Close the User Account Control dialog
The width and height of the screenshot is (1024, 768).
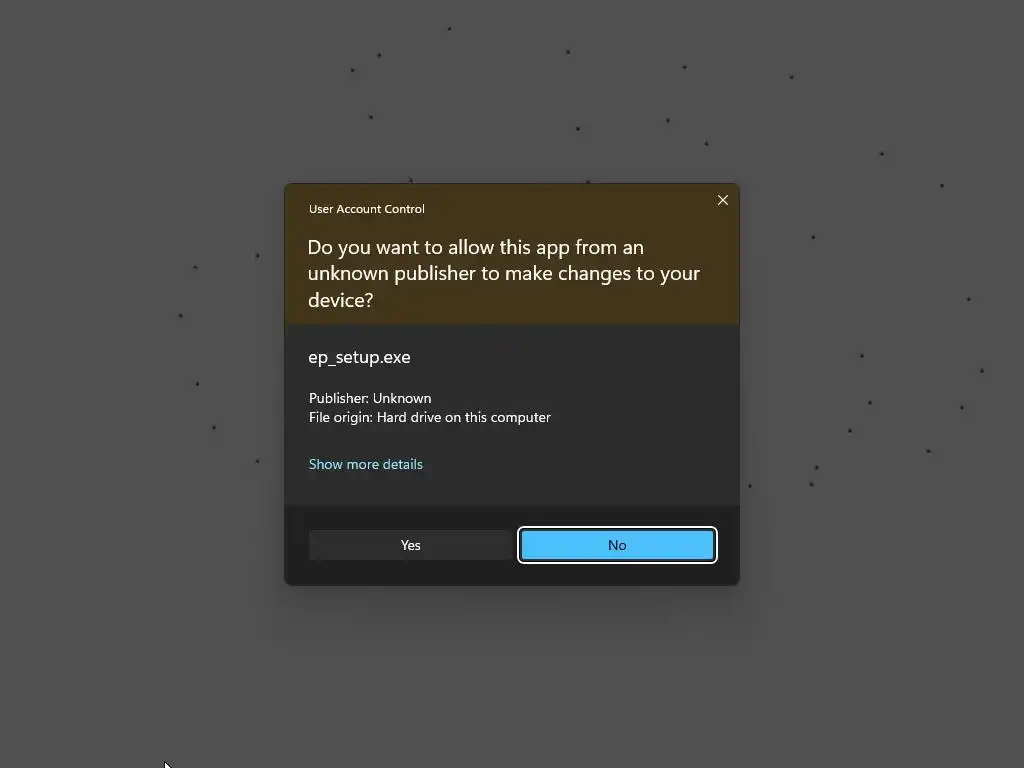click(722, 200)
